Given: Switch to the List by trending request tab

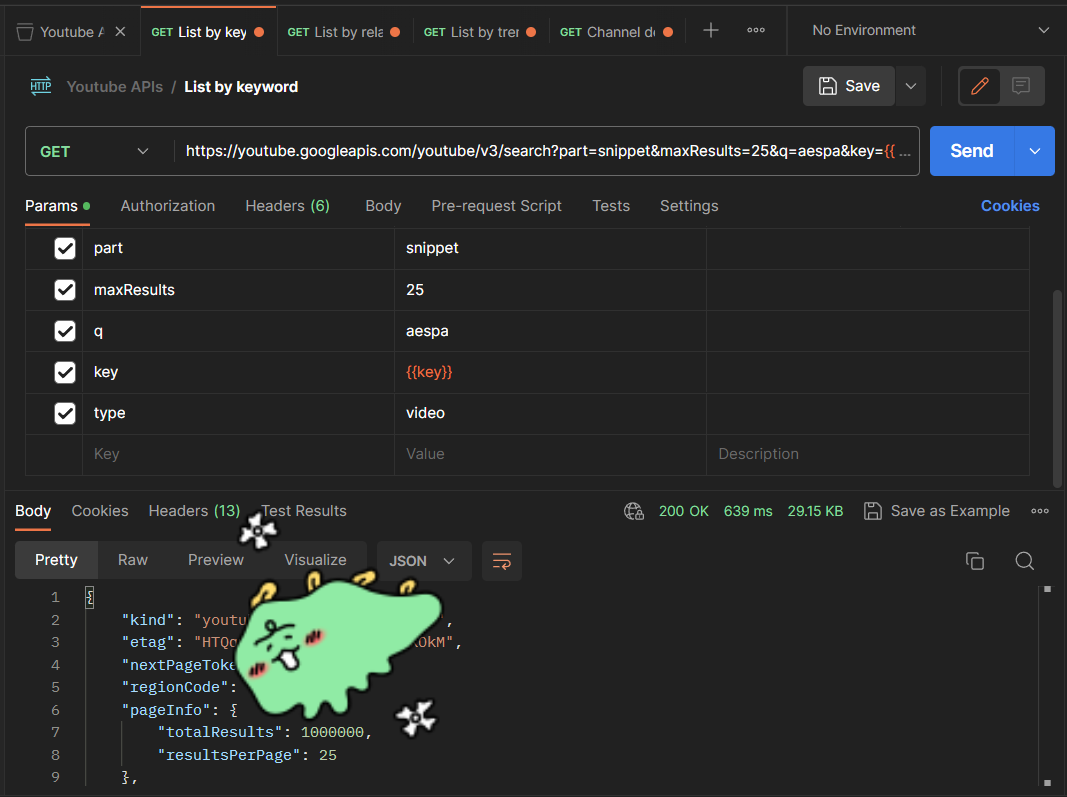Looking at the screenshot, I should coord(480,32).
